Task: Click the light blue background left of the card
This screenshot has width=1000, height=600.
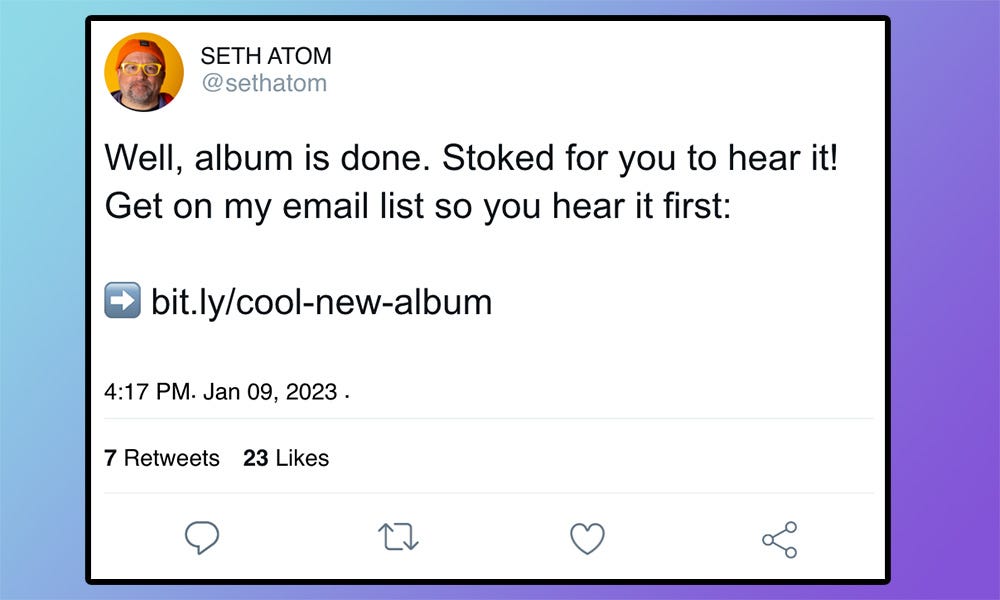Action: tap(42, 300)
